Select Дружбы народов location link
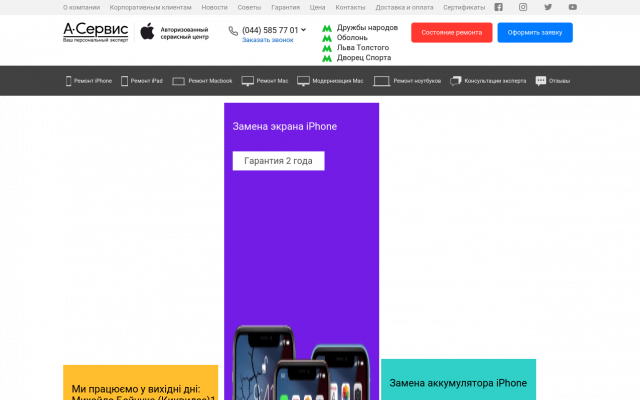Image resolution: width=640 pixels, height=400 pixels. click(367, 28)
